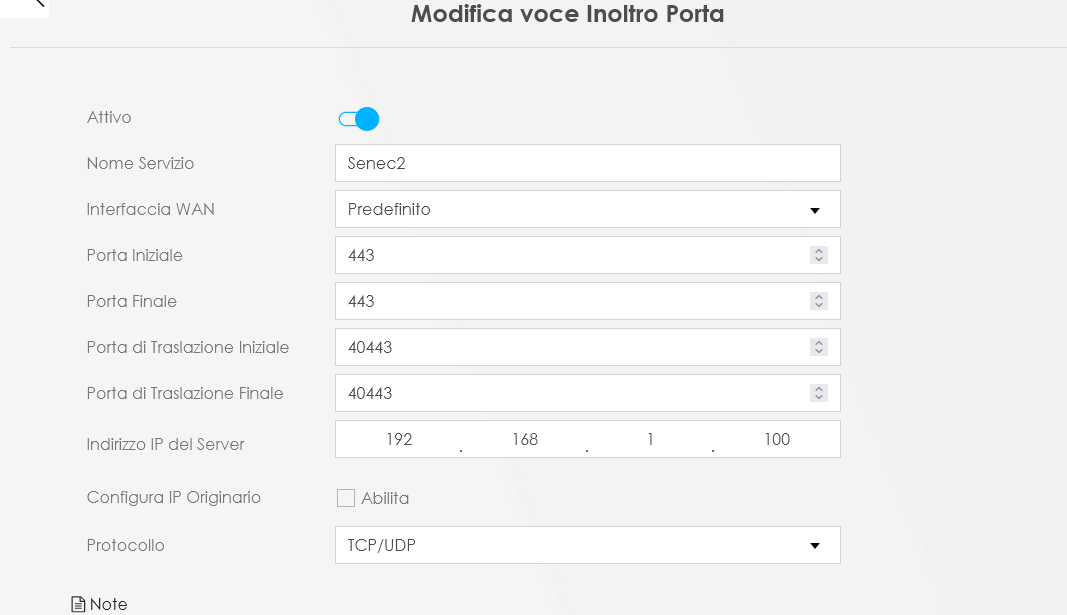This screenshot has height=615, width=1067.
Task: Click the Porta di Traslazione Finale field
Action: (587, 393)
